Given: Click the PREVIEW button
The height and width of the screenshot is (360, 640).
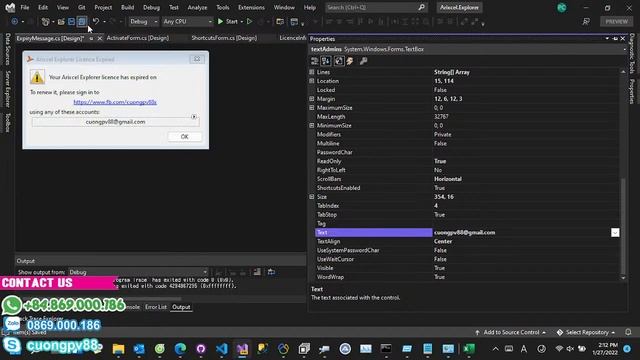Looking at the screenshot, I should click(x=616, y=21).
